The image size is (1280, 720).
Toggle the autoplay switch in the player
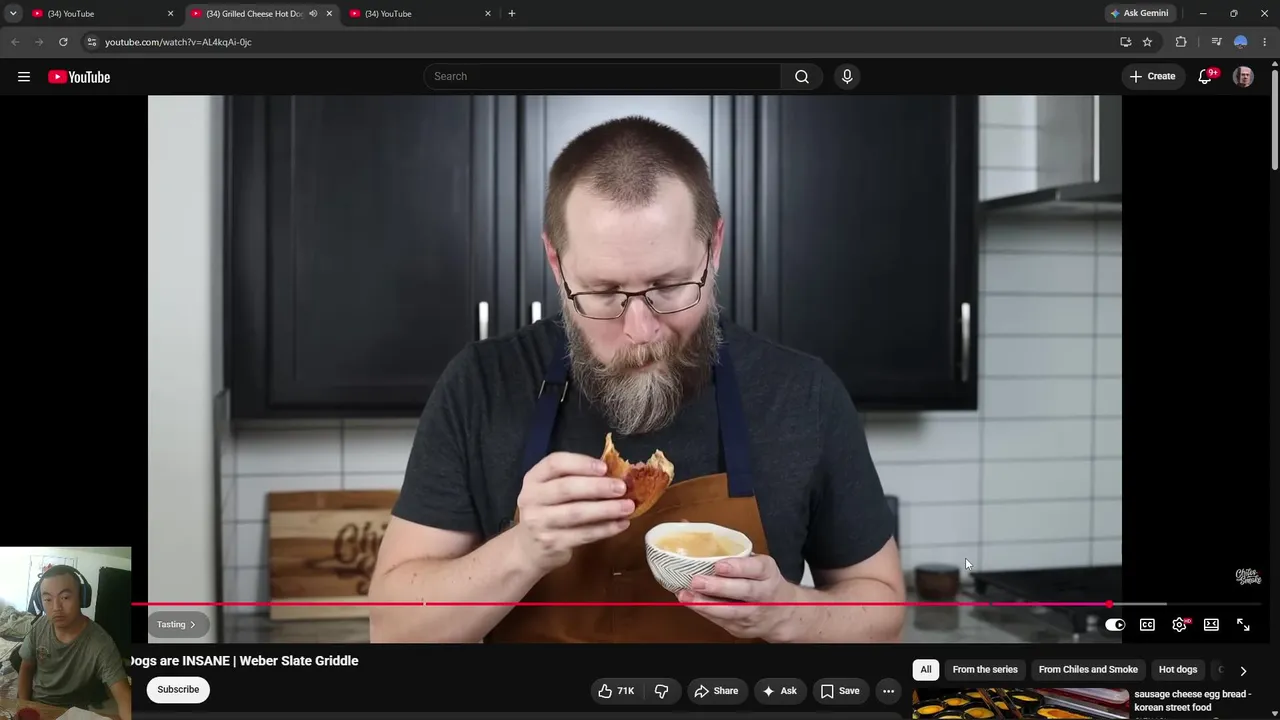(x=1115, y=625)
